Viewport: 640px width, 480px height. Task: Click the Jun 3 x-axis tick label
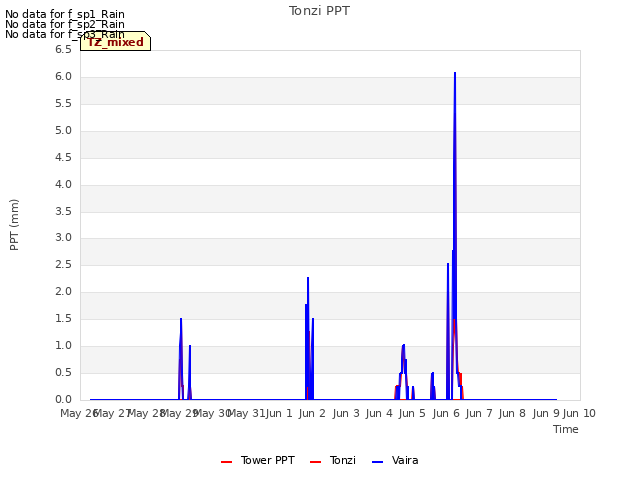pyautogui.click(x=346, y=413)
